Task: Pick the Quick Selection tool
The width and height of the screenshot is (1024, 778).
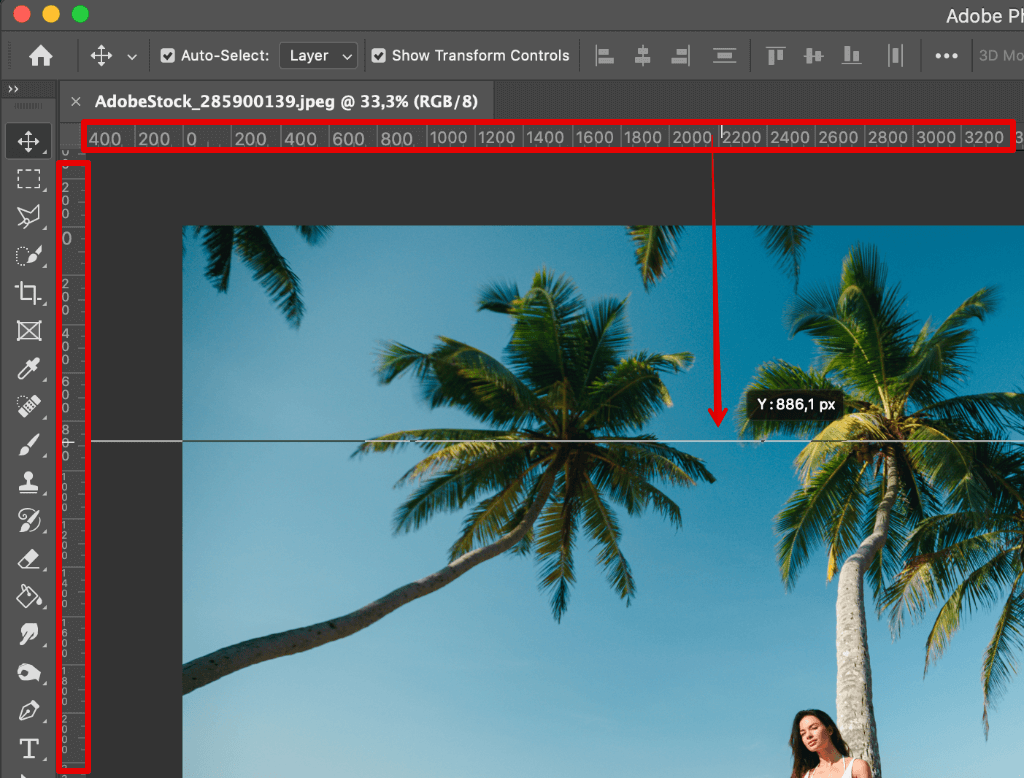Action: 28,255
